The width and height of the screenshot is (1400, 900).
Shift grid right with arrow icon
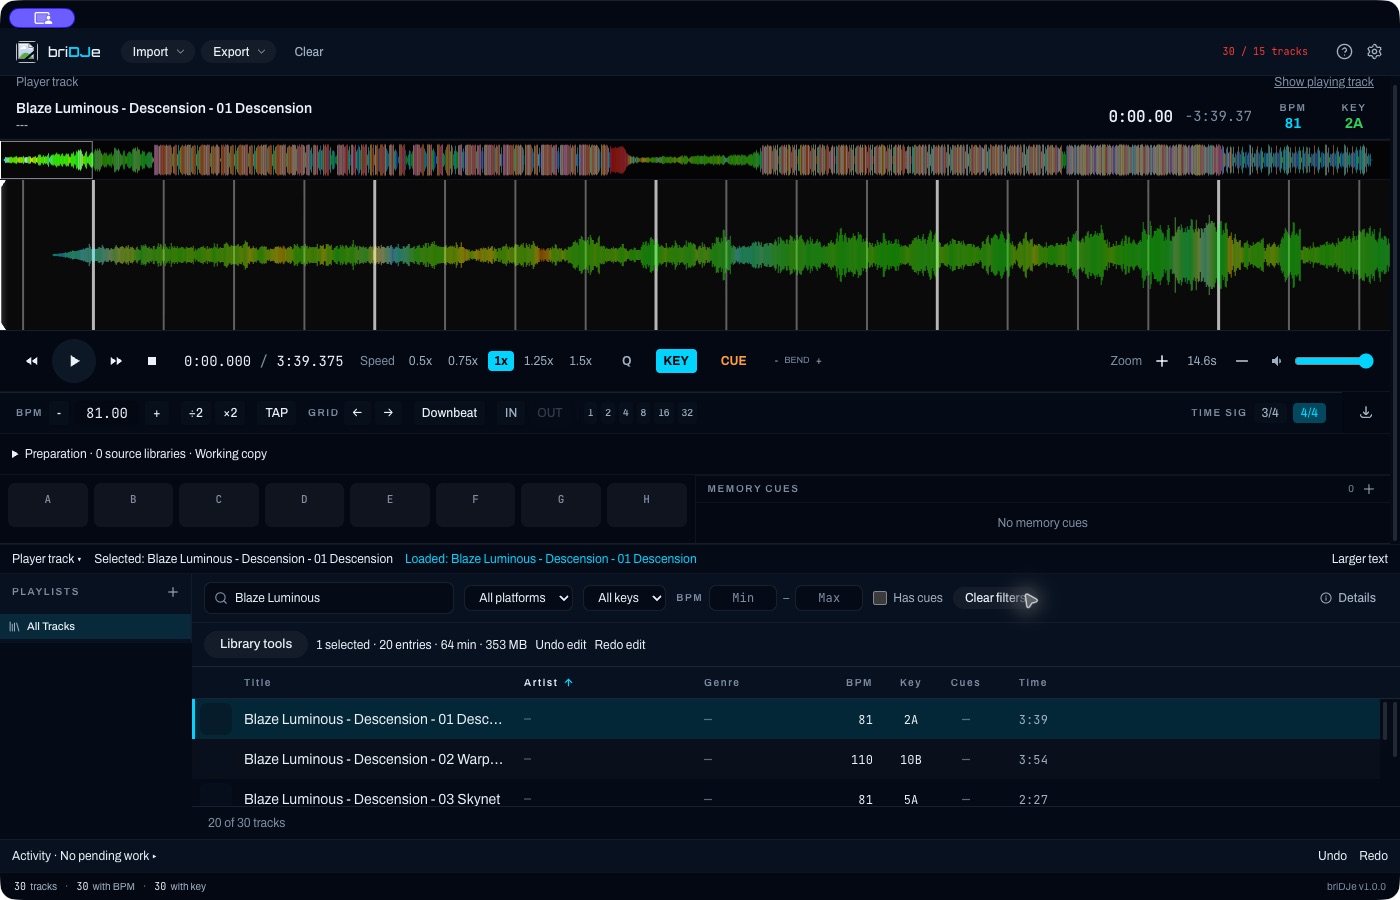(x=388, y=413)
